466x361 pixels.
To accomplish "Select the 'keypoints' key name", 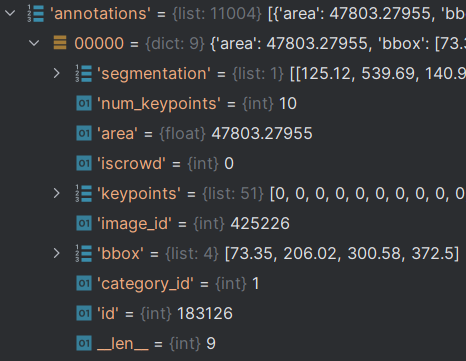I will (139, 194).
